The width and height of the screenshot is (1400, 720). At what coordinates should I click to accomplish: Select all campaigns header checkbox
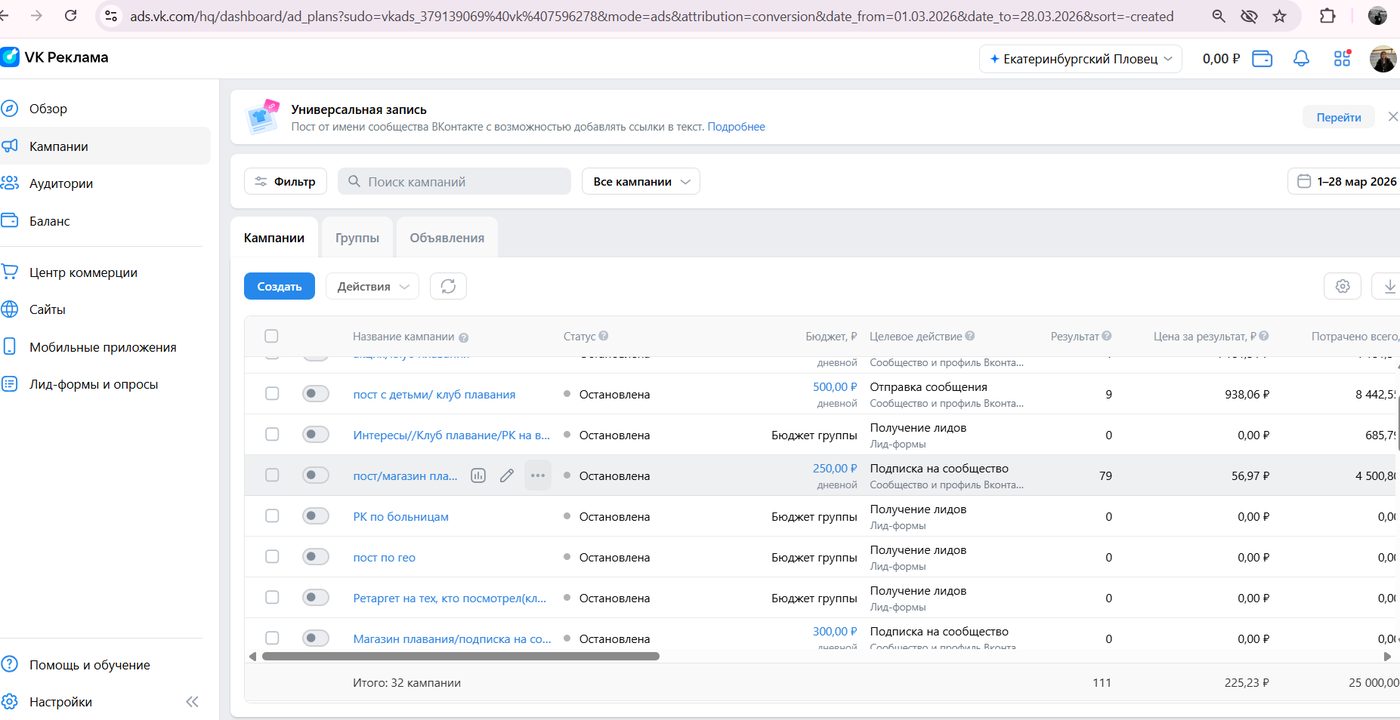coord(272,337)
